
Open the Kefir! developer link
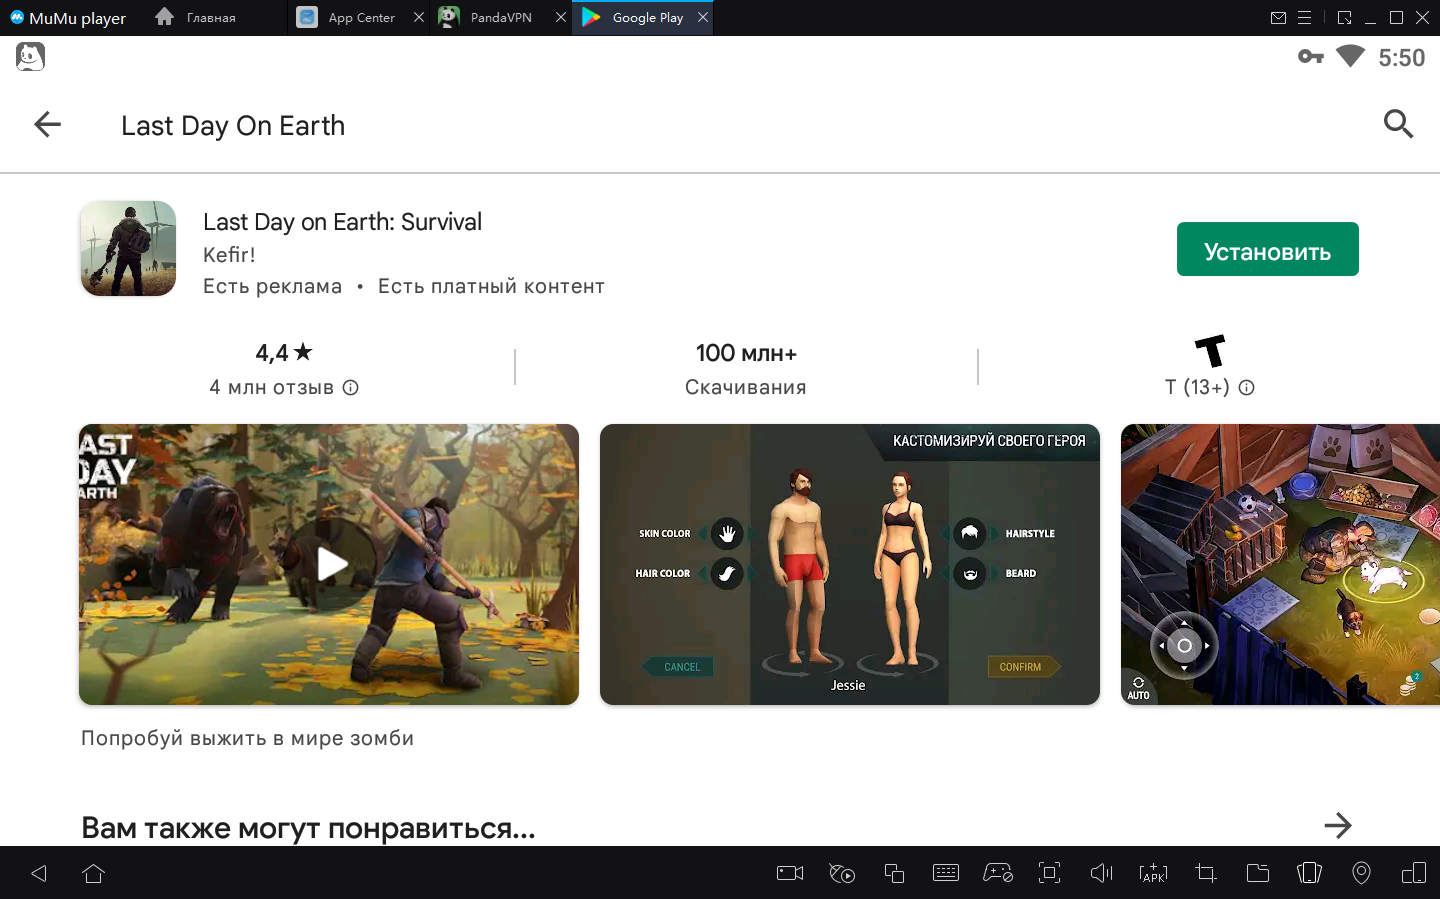pyautogui.click(x=229, y=255)
